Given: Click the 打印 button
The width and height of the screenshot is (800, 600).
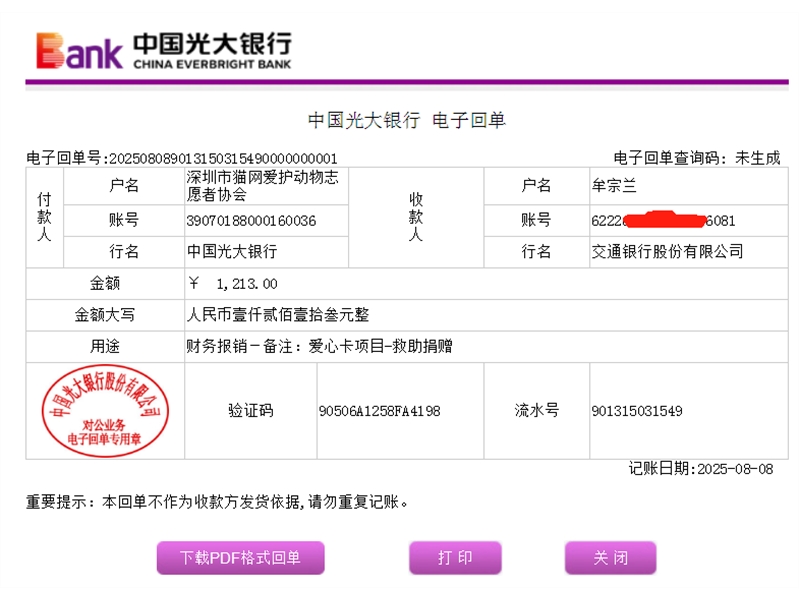Looking at the screenshot, I should coord(455,558).
